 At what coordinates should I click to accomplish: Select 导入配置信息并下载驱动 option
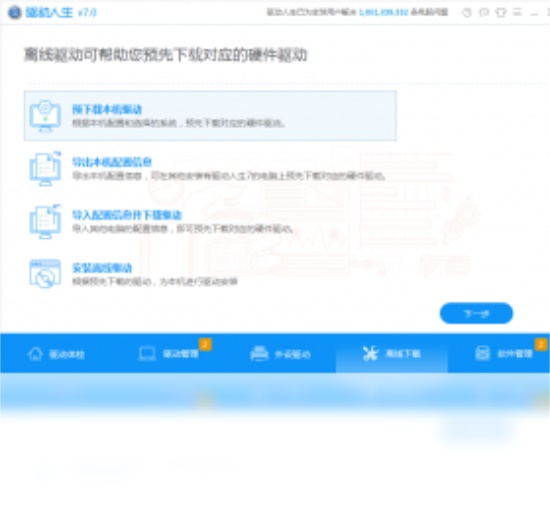tap(210, 221)
